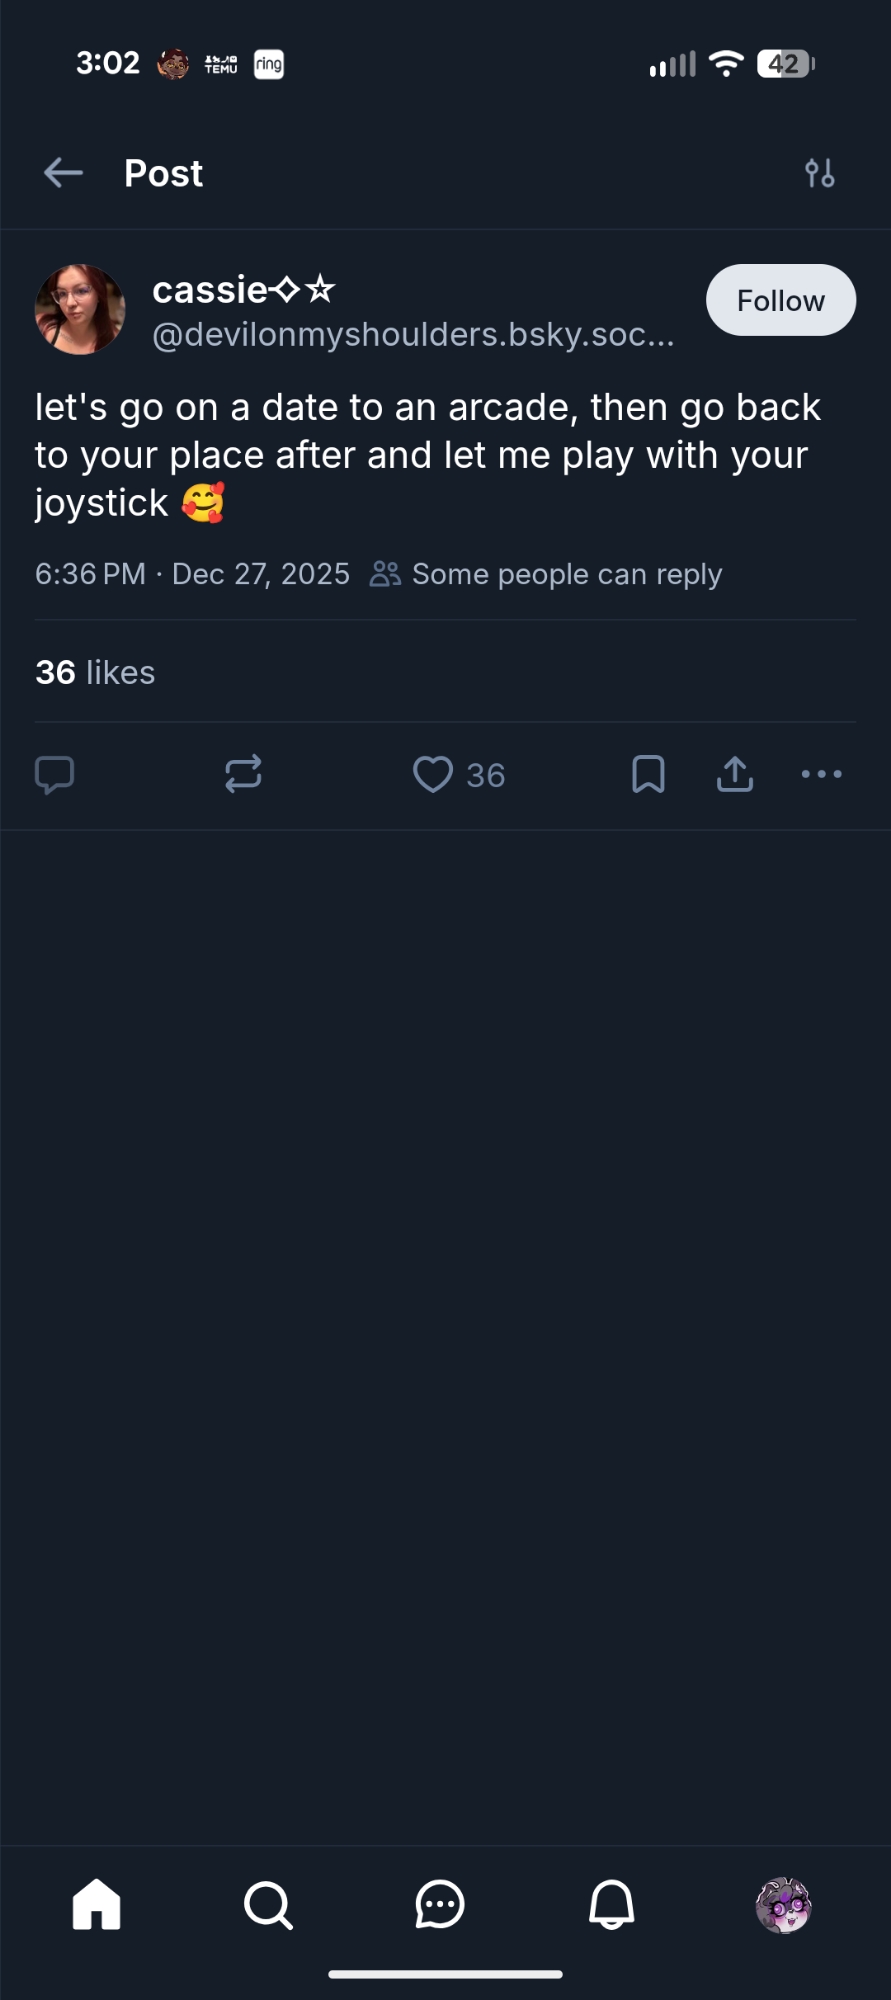
Task: Open my profile avatar tab
Action: click(x=783, y=1905)
